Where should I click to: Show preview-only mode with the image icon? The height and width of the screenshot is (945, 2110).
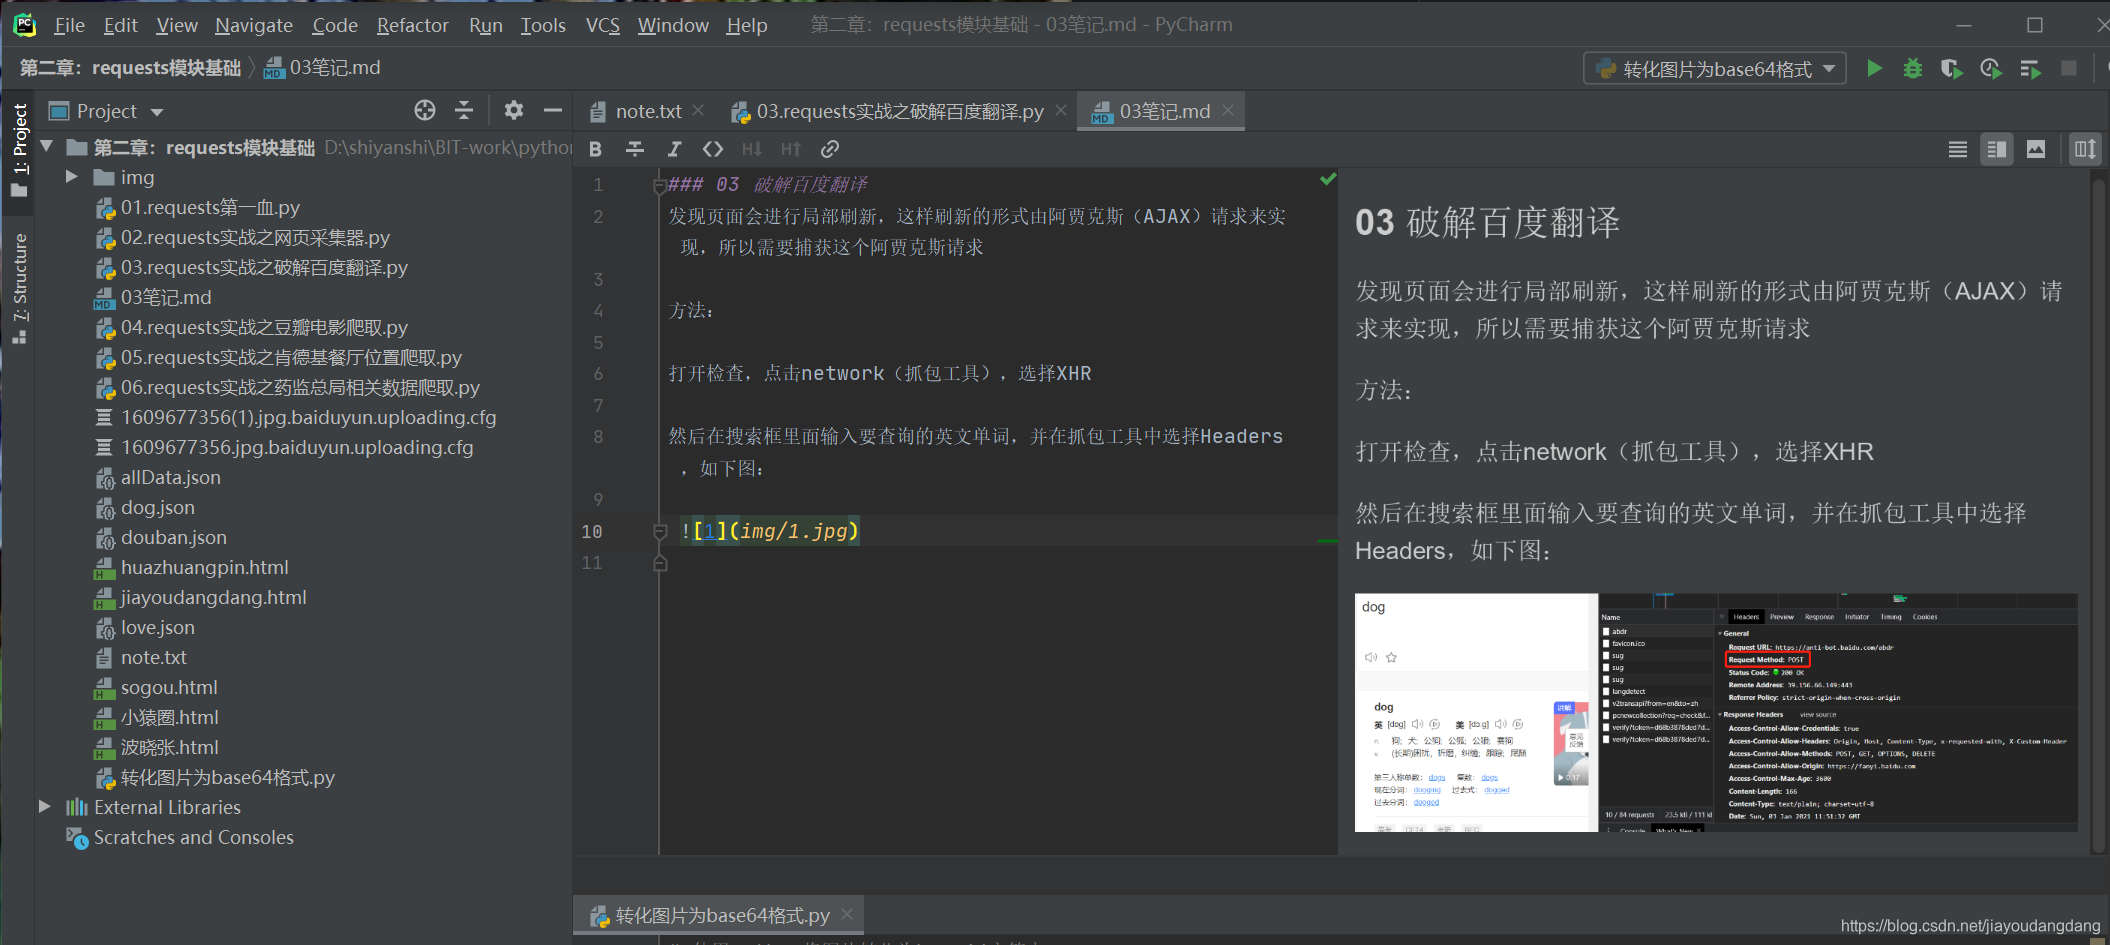pyautogui.click(x=2037, y=148)
